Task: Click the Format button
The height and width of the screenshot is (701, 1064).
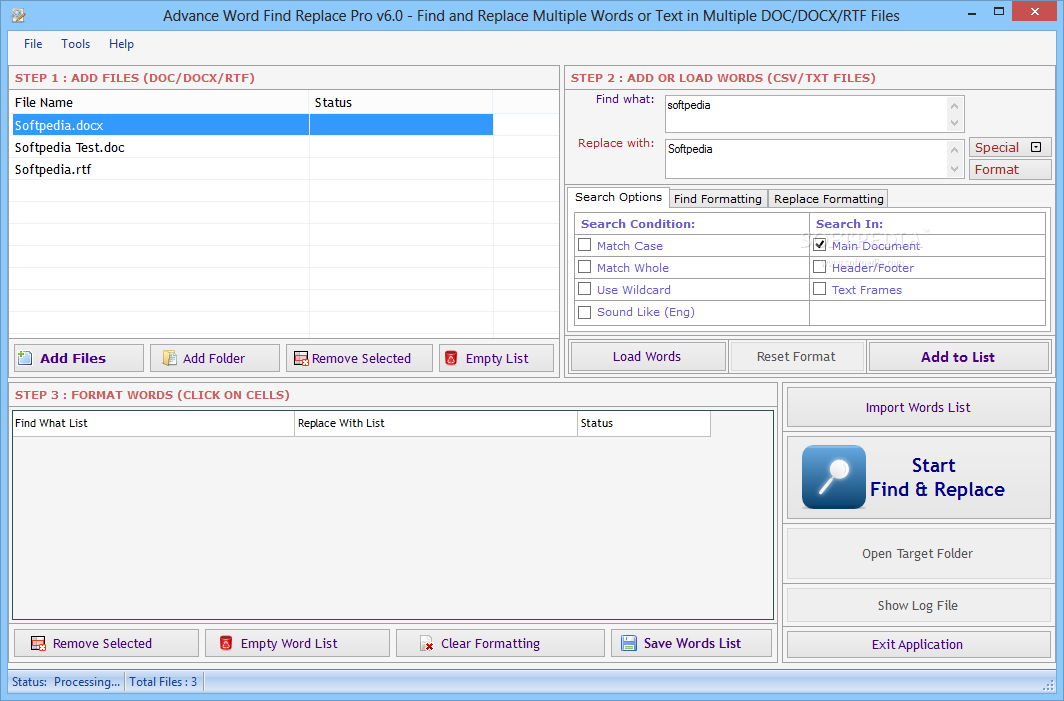Action: (x=1010, y=170)
